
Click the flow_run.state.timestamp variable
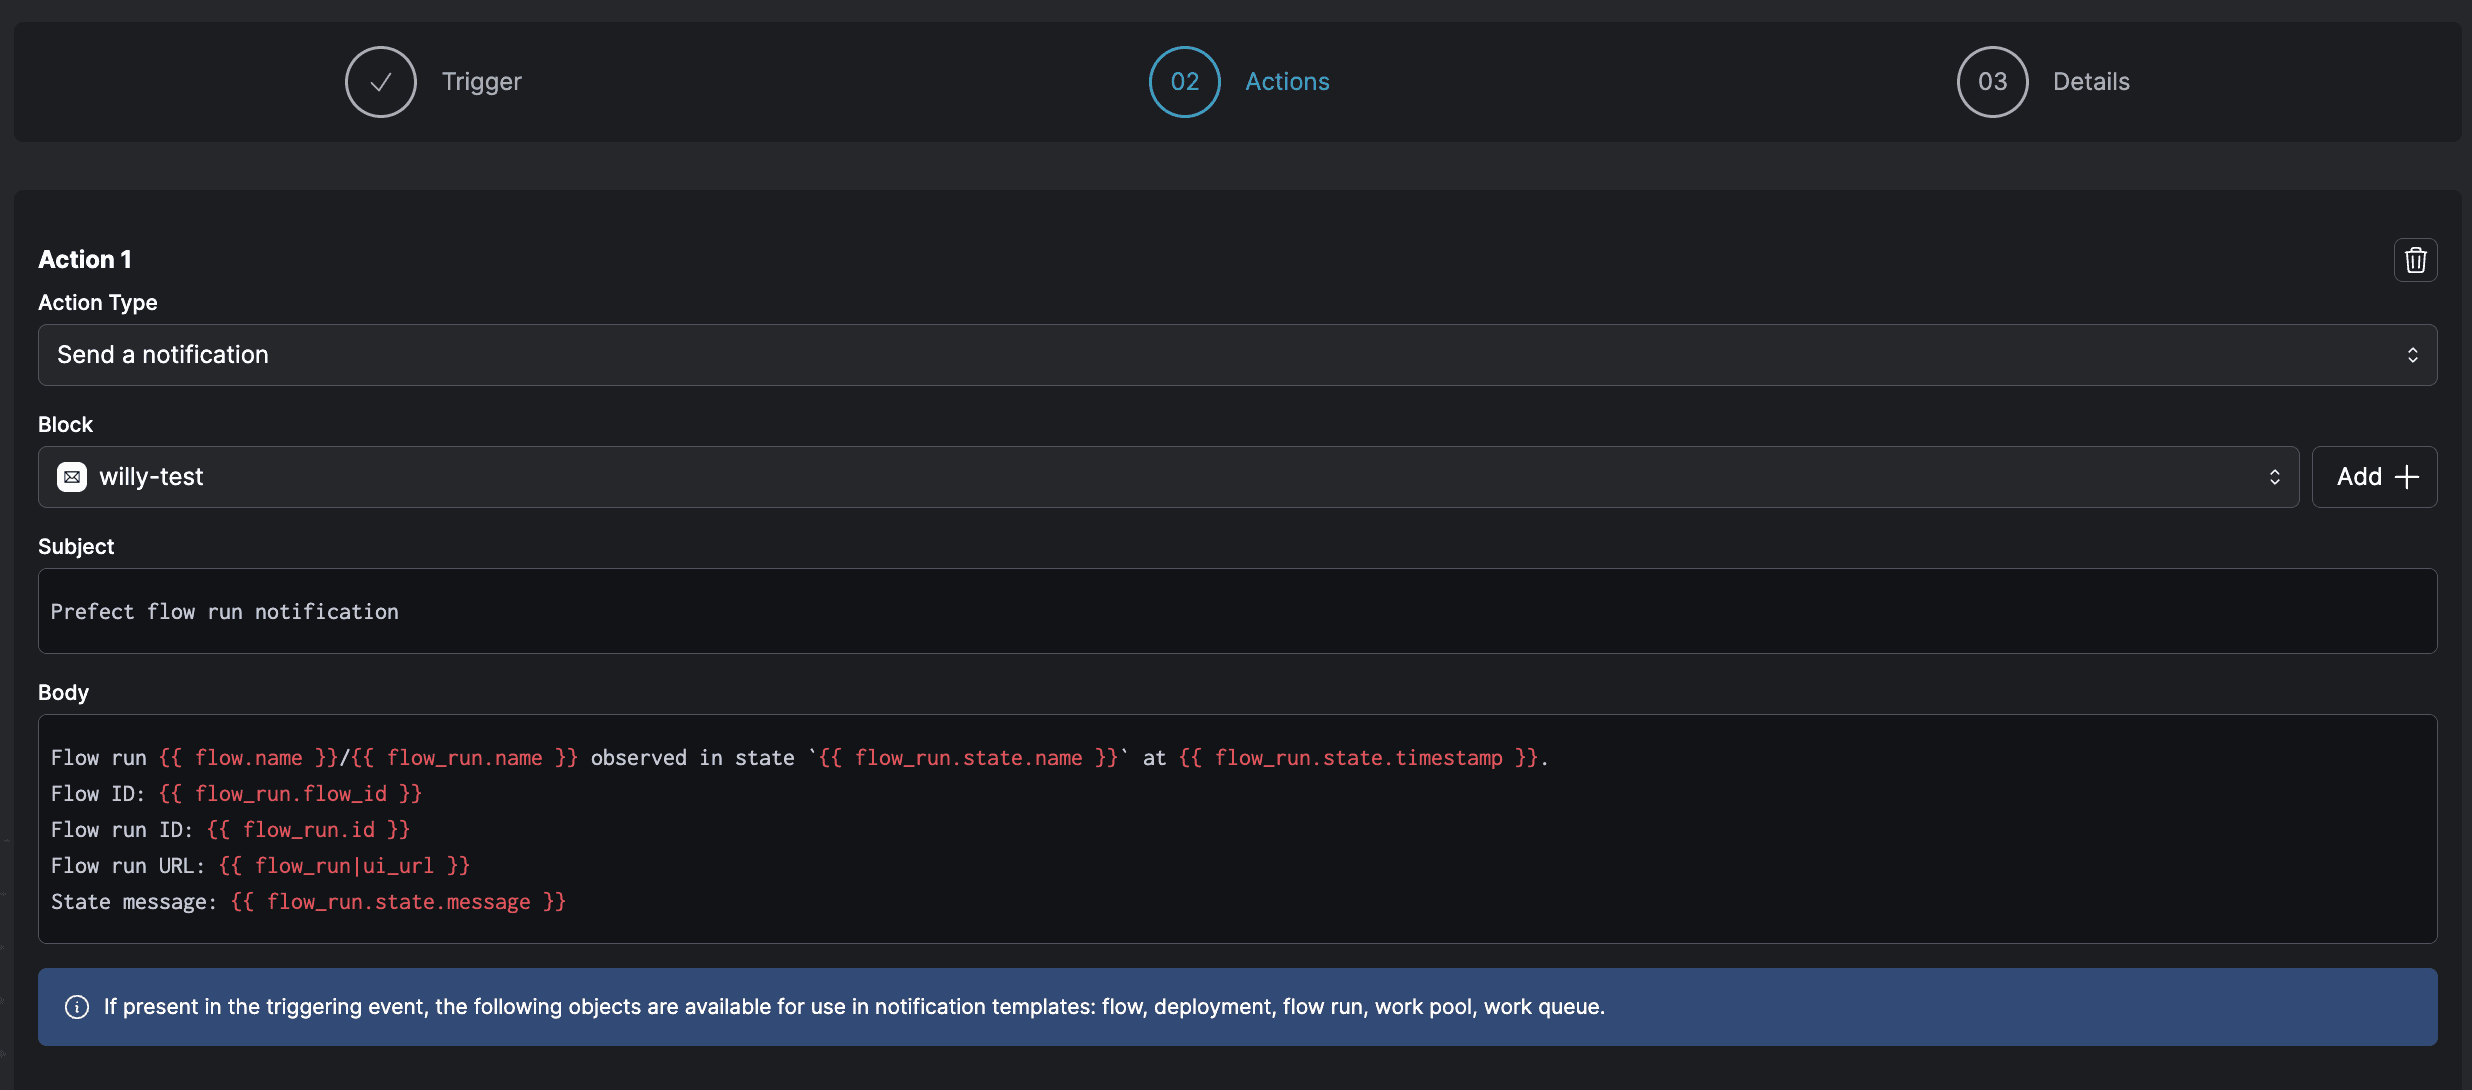tap(1358, 758)
